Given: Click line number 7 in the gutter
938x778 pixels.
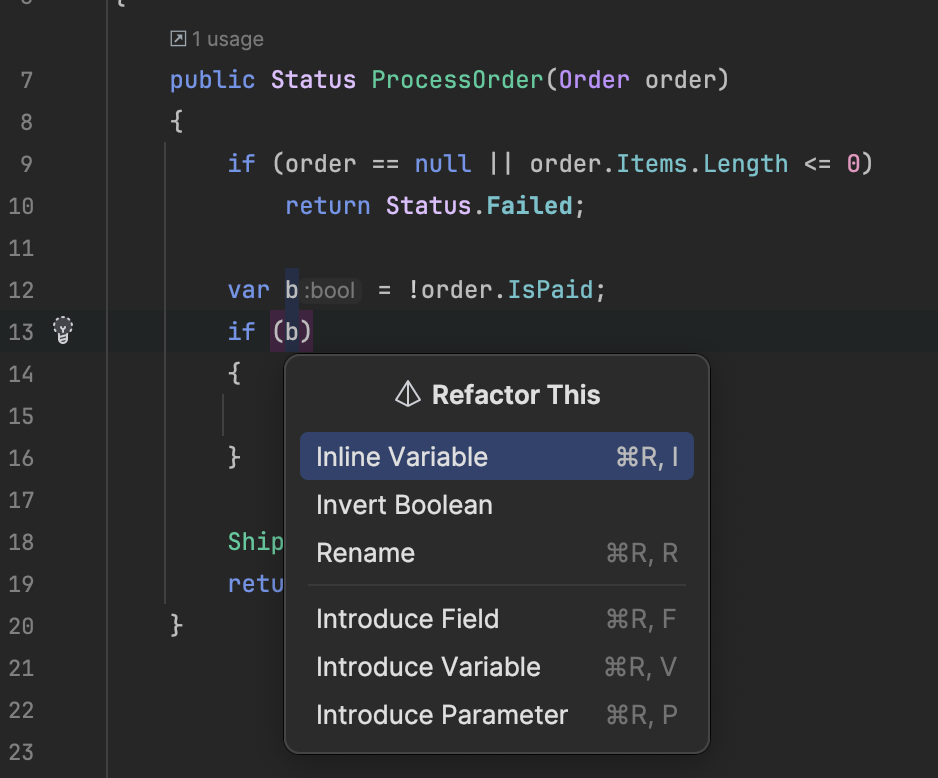Looking at the screenshot, I should pyautogui.click(x=26, y=80).
